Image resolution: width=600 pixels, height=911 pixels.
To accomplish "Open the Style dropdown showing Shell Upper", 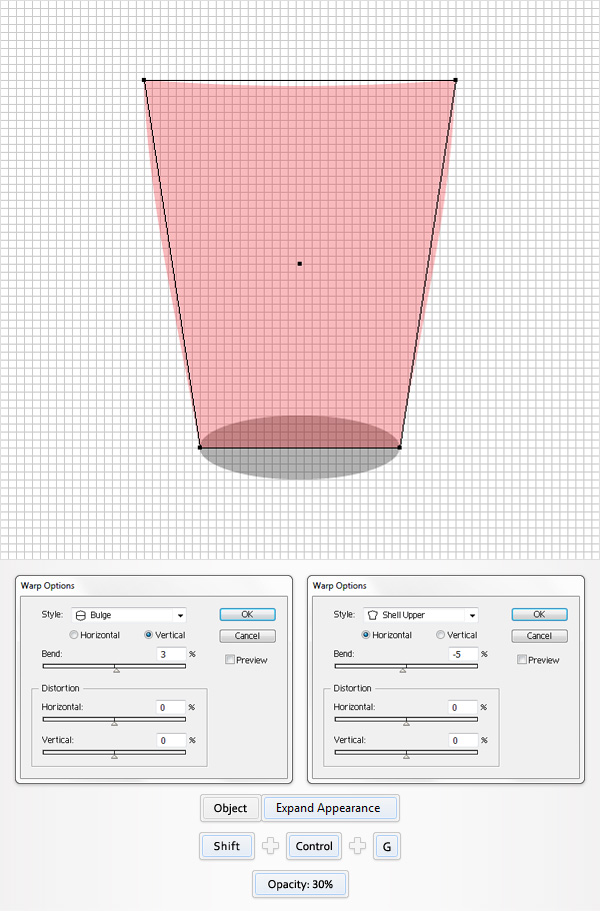I will 421,615.
